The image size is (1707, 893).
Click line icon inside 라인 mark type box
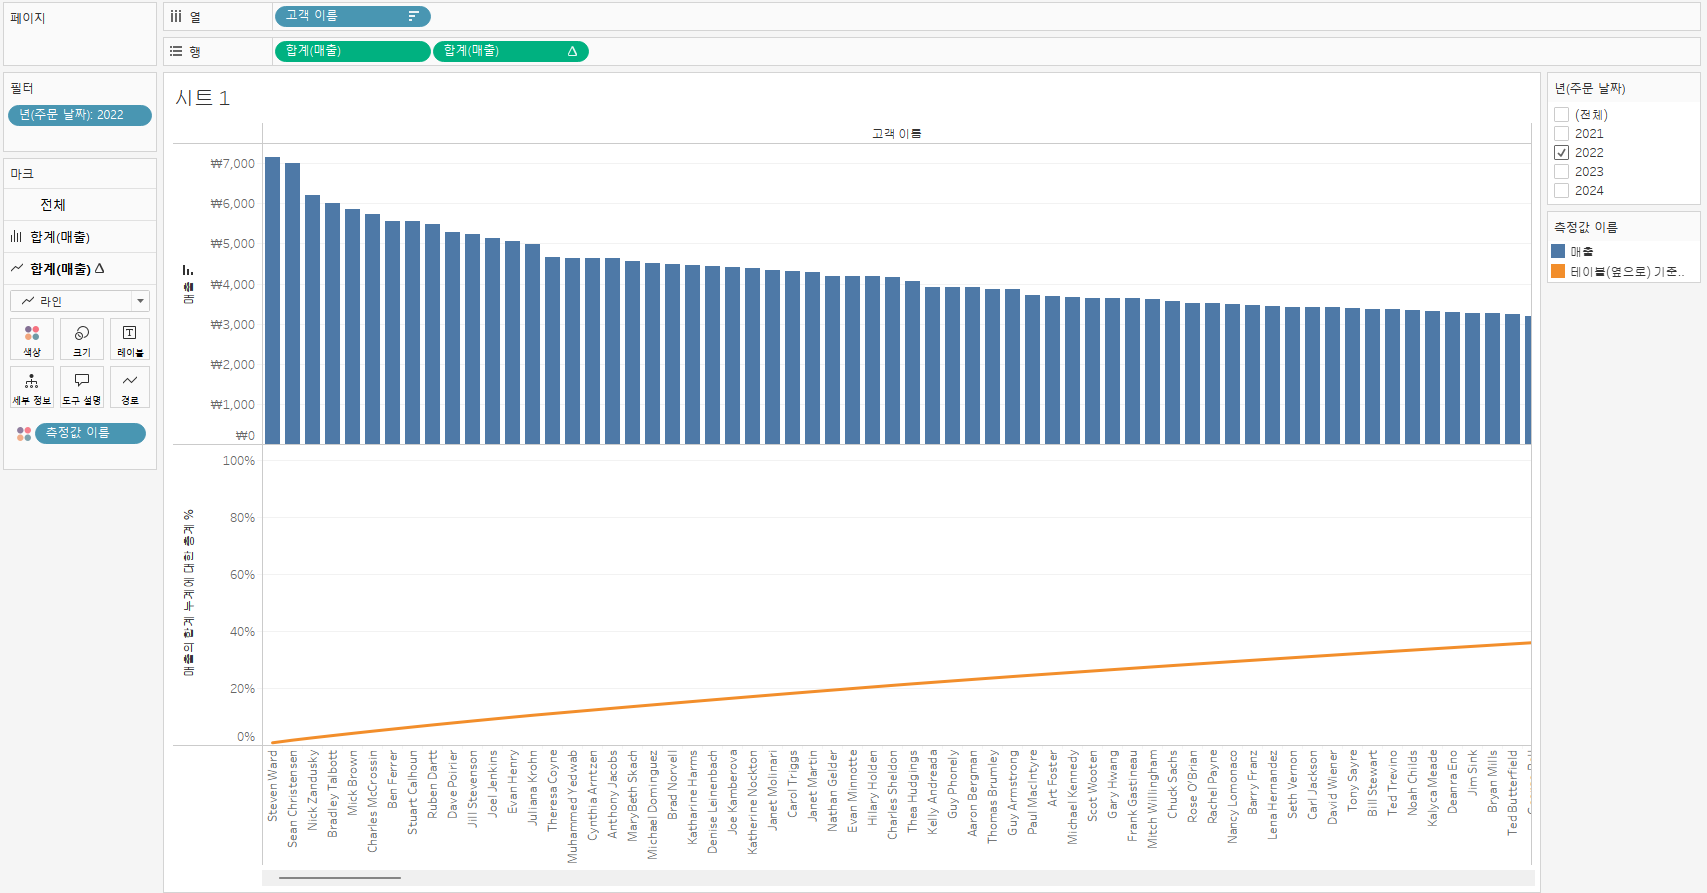[28, 301]
